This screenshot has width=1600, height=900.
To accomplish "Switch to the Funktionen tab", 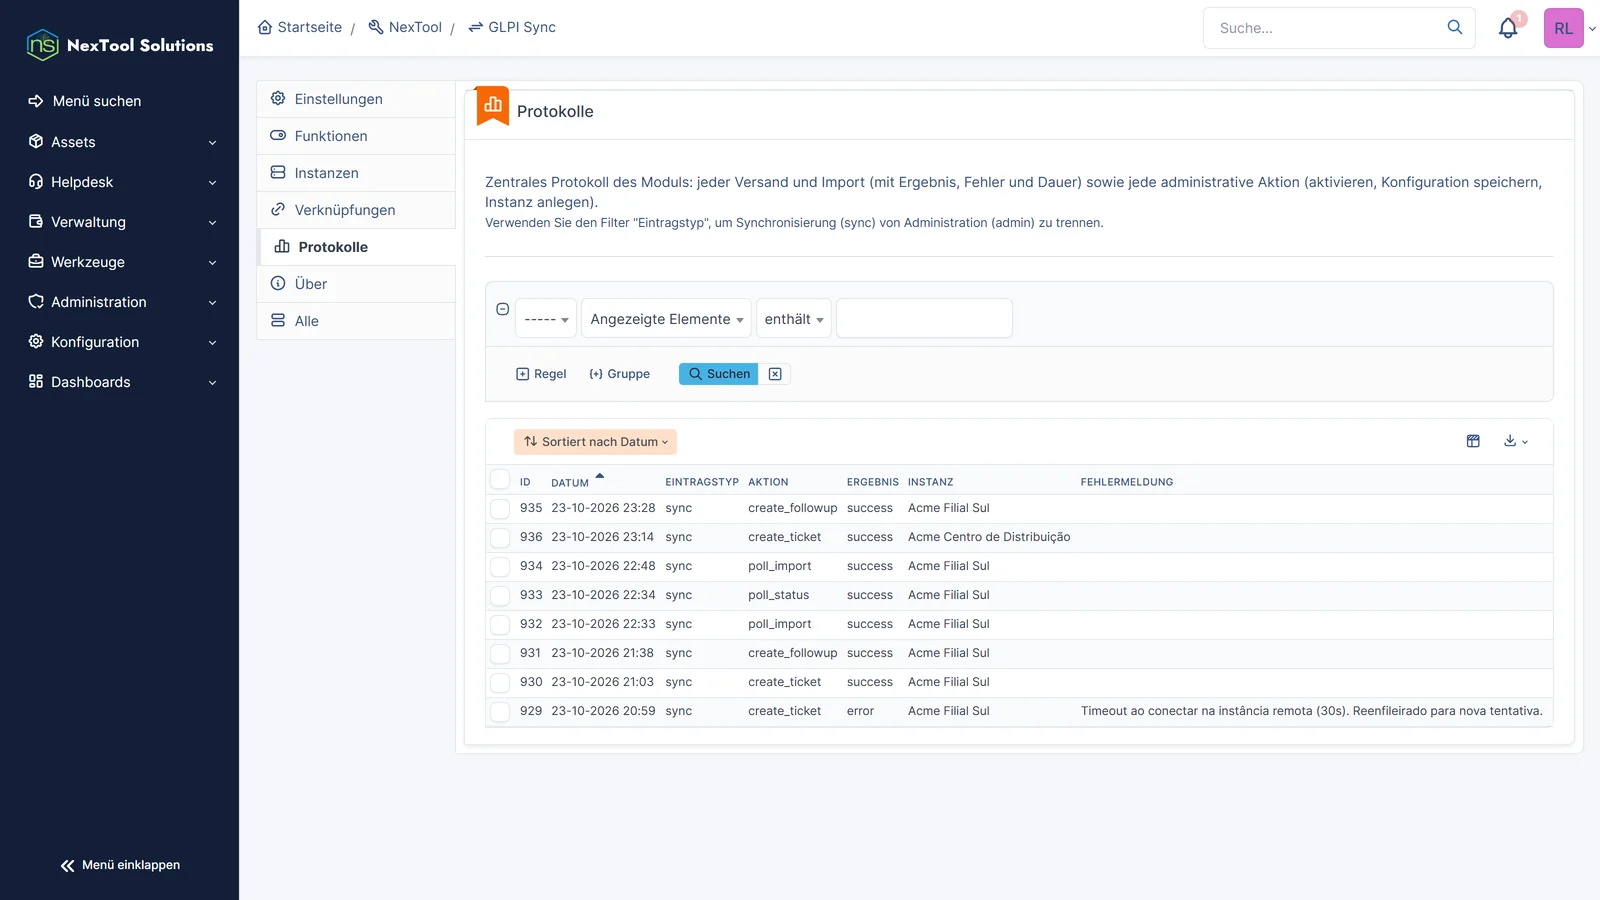I will click(357, 136).
